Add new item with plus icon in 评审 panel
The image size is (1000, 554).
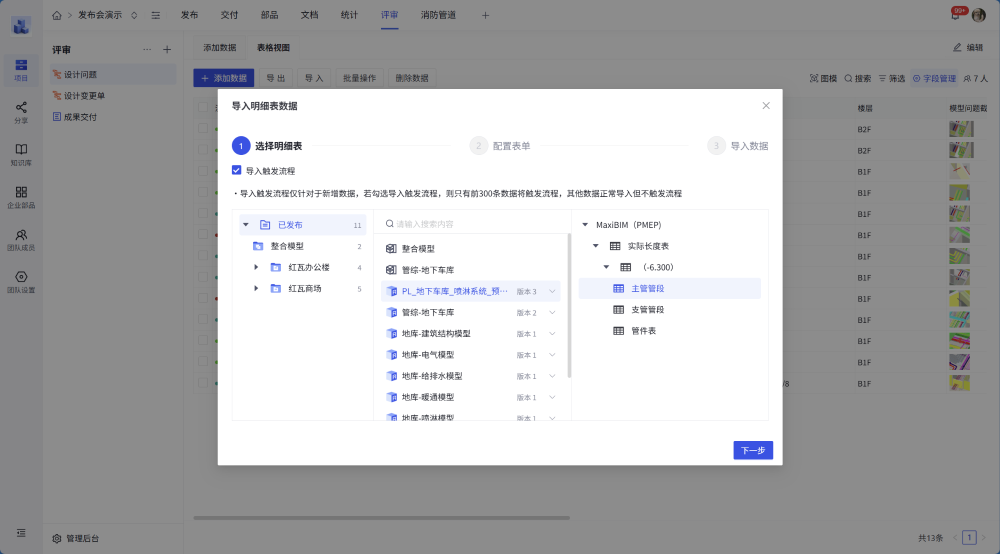click(167, 49)
